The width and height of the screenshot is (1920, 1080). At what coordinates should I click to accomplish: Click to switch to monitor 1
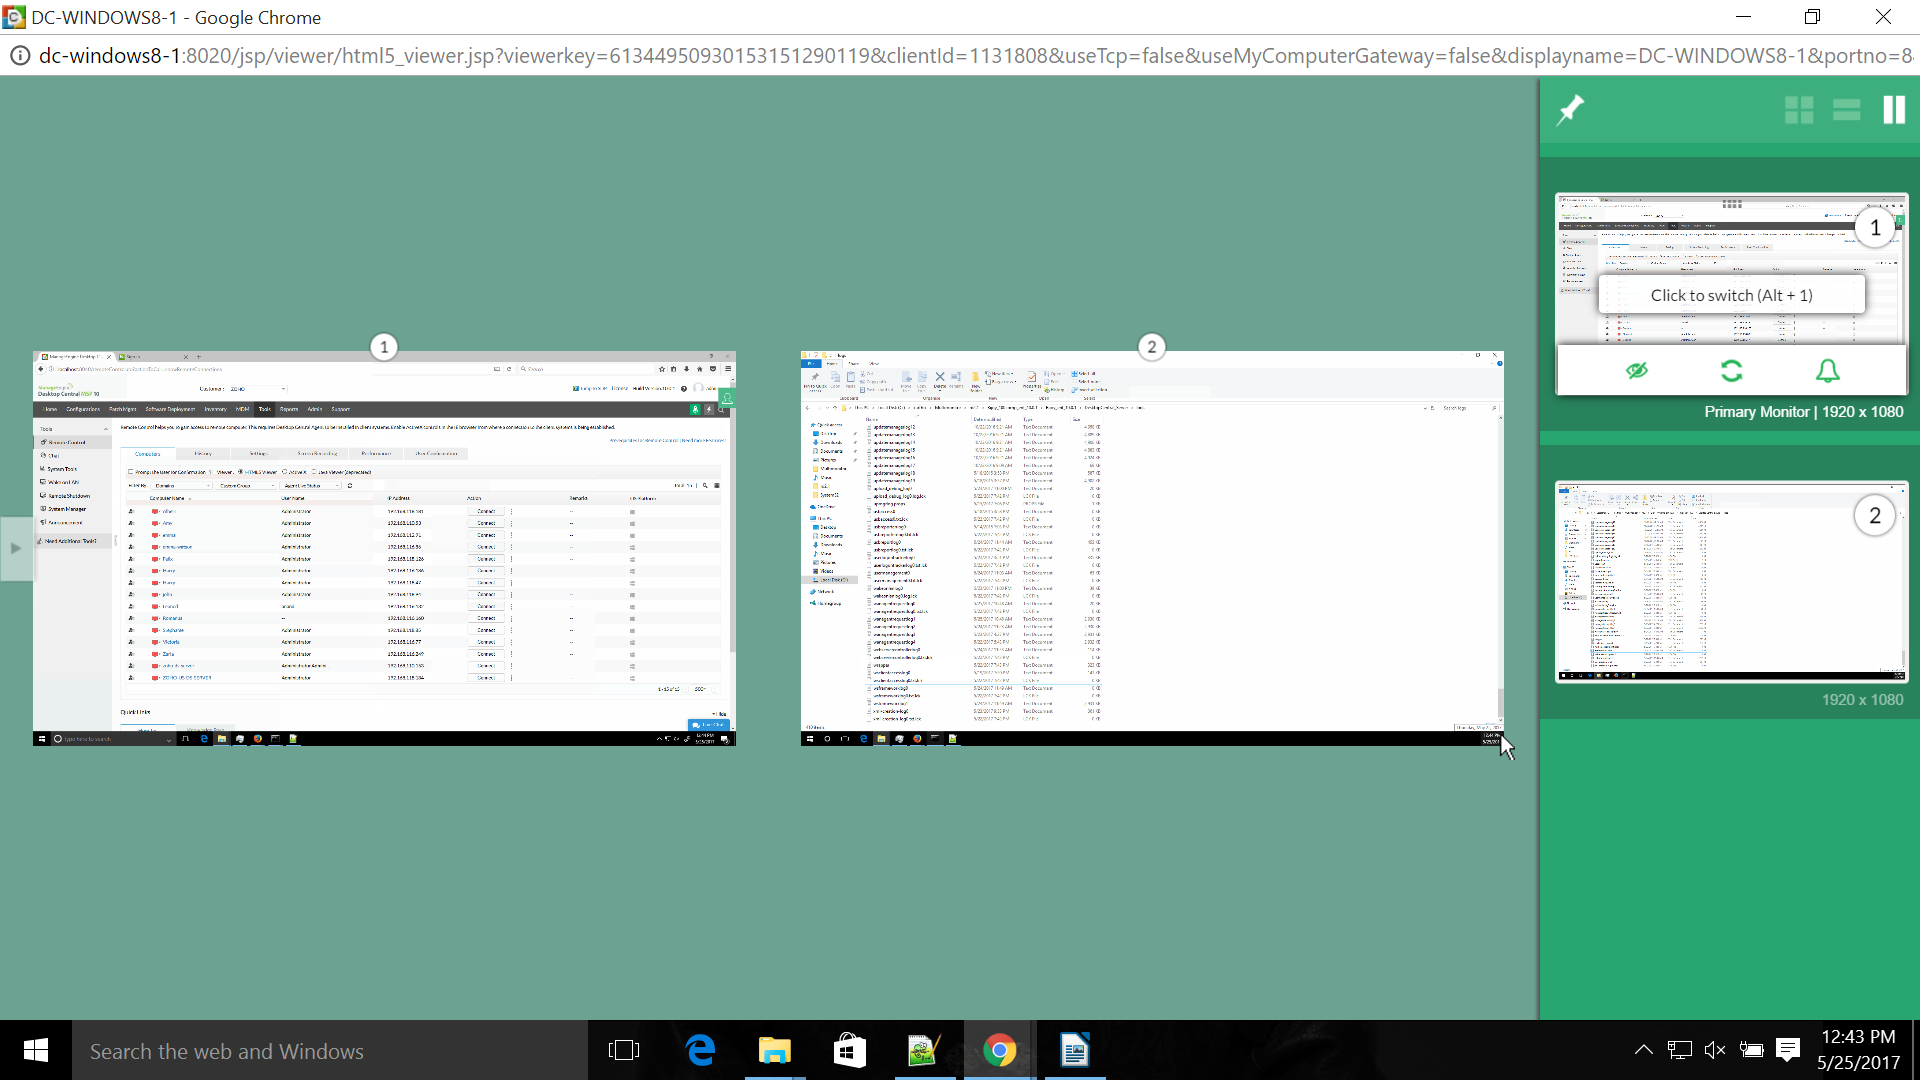coord(1731,295)
